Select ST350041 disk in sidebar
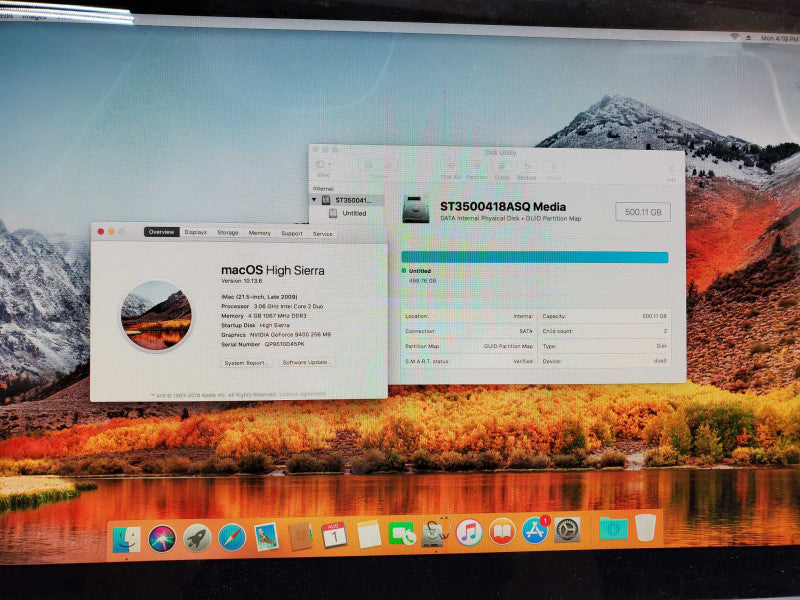Image resolution: width=800 pixels, height=600 pixels. pos(347,200)
